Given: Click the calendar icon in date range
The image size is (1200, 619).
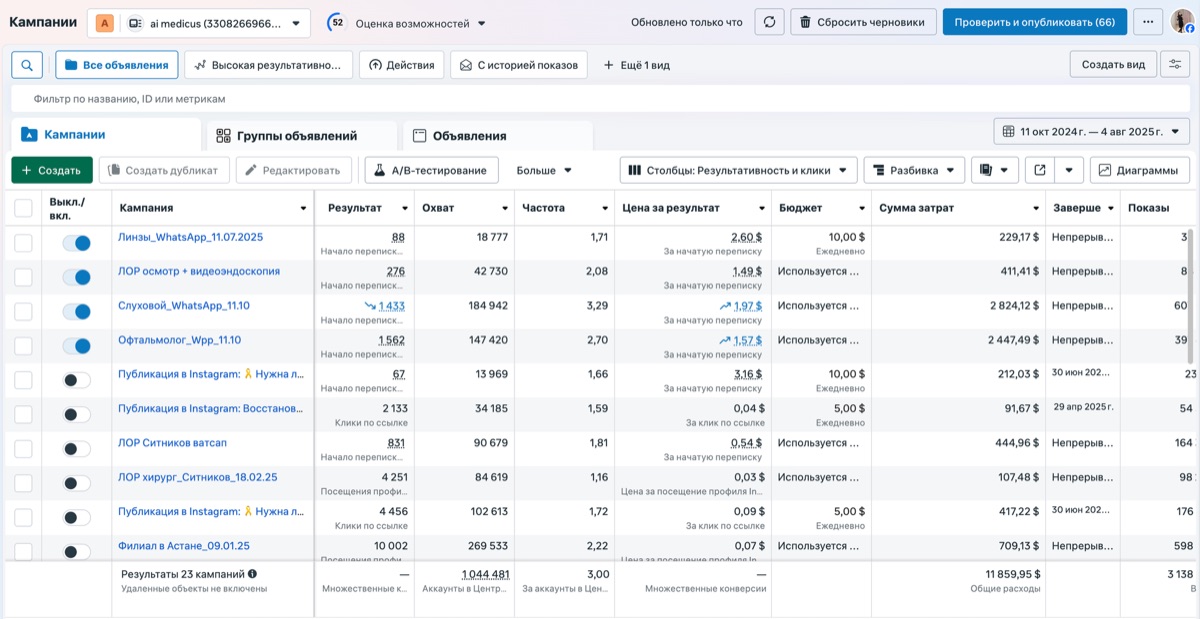Looking at the screenshot, I should click(x=1008, y=131).
